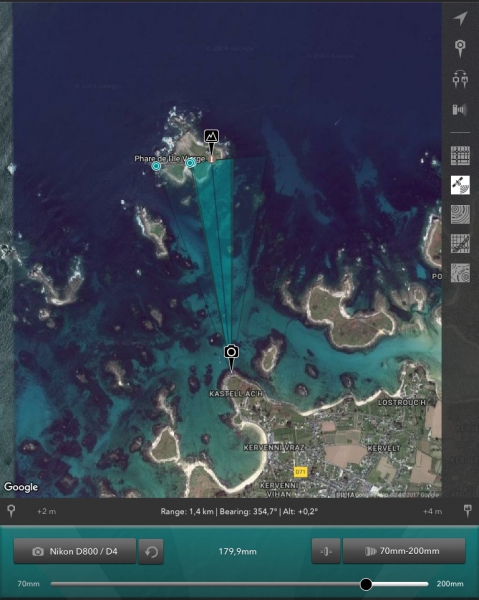Tap the camera pin on the map
Viewport: 479px width, 600px height.
coord(231,357)
